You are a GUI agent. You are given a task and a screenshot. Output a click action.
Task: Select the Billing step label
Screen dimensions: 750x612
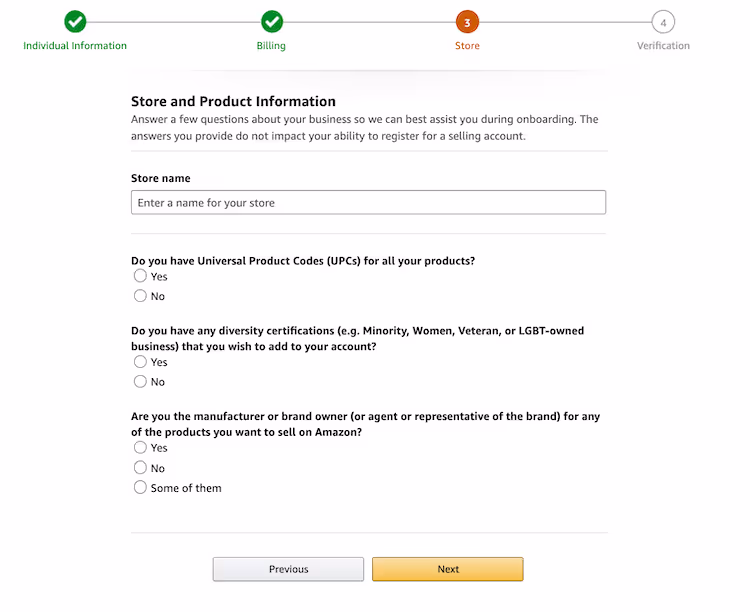(x=271, y=46)
